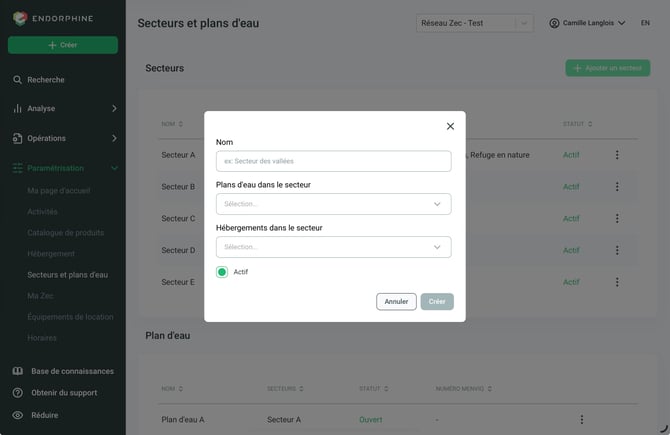Click the Créer button in the dialog
This screenshot has height=435, width=670.
pos(437,302)
